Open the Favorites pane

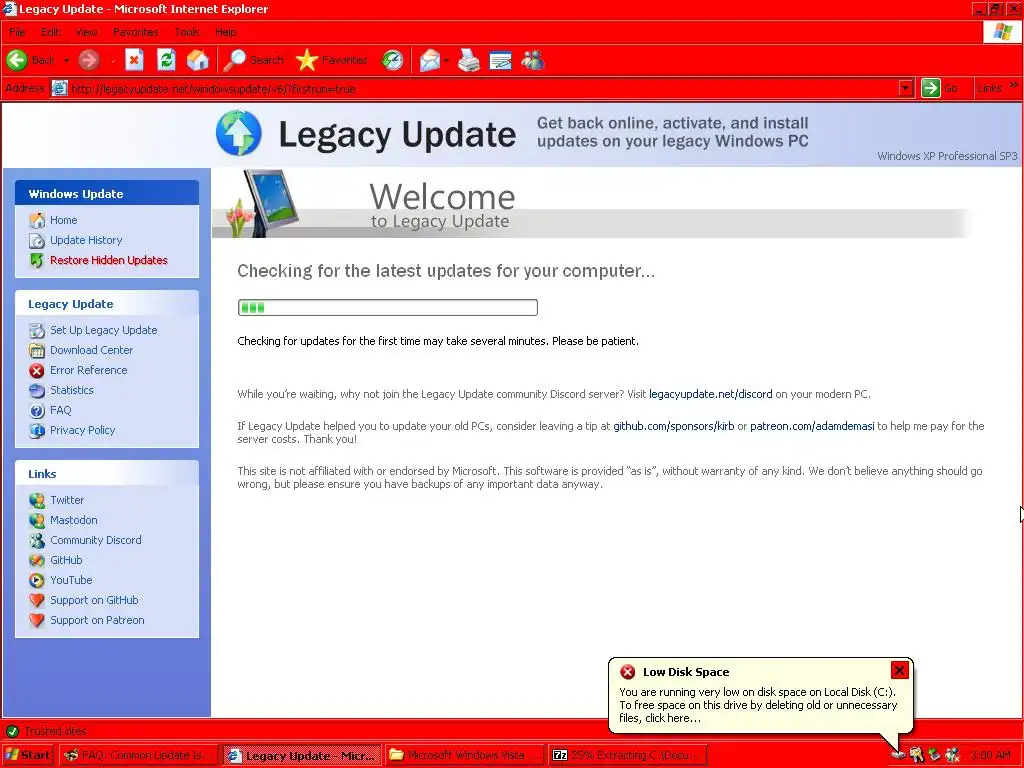tap(332, 60)
